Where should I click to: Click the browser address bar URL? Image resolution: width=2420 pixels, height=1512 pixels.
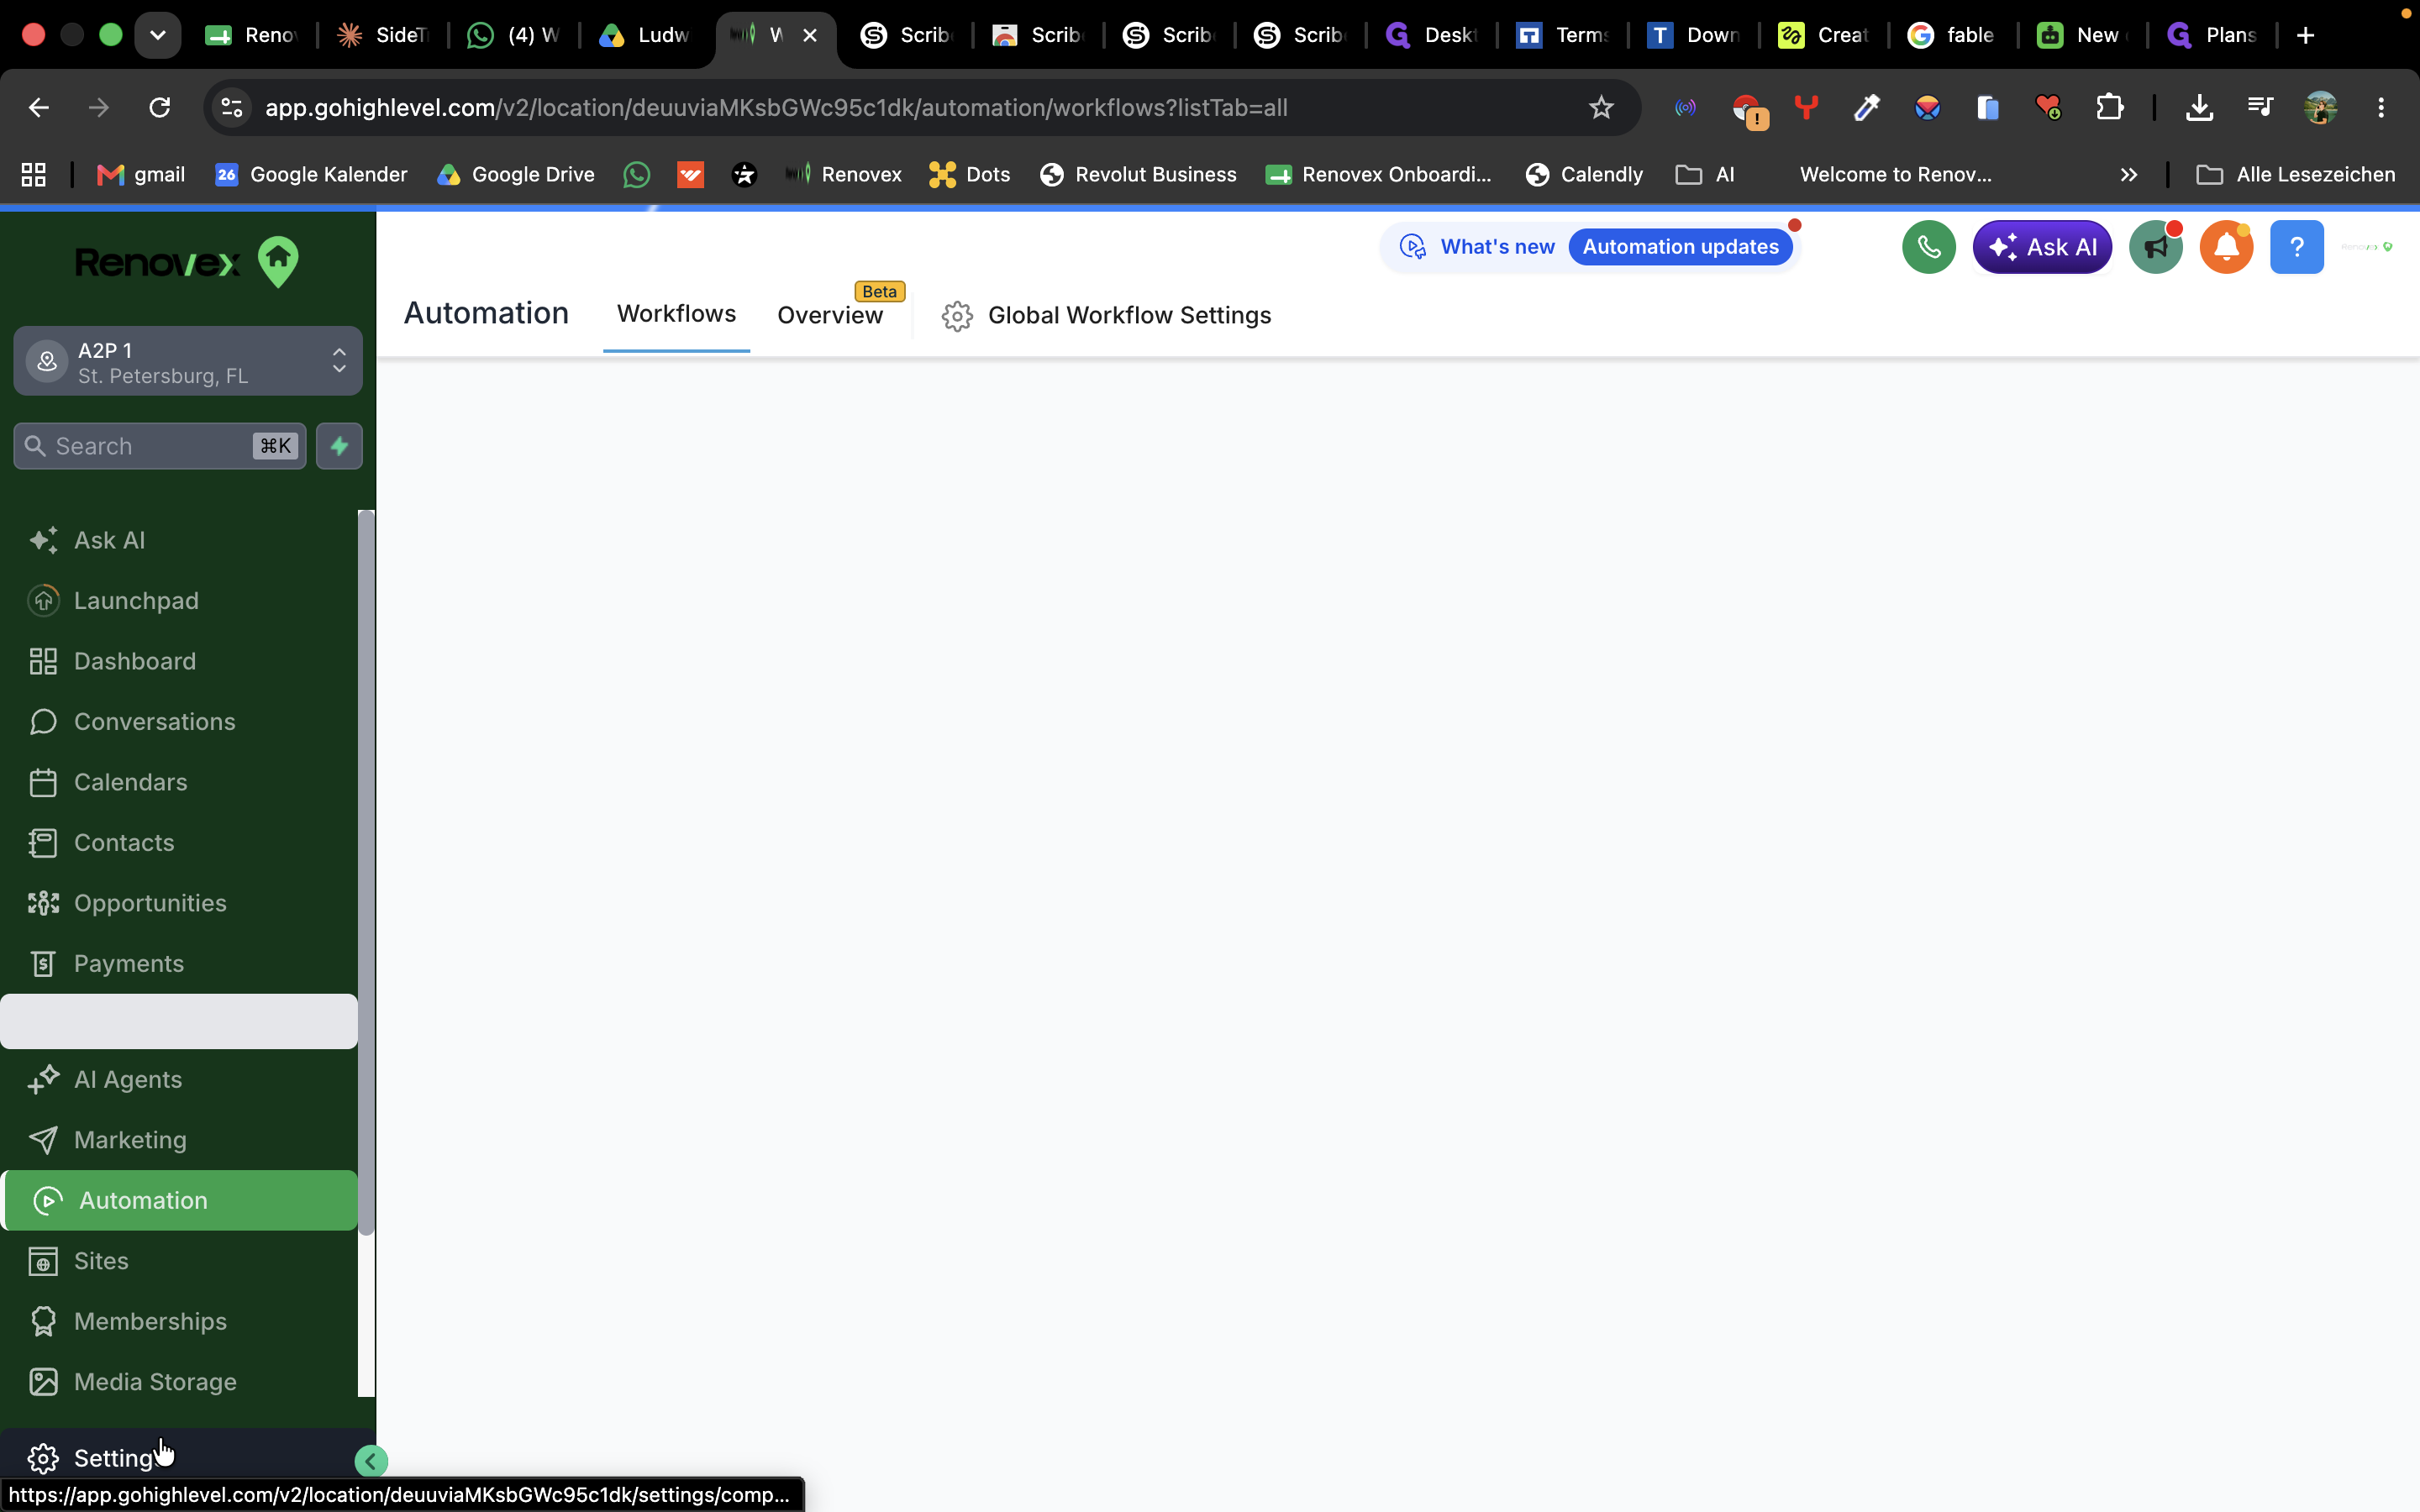[x=775, y=107]
